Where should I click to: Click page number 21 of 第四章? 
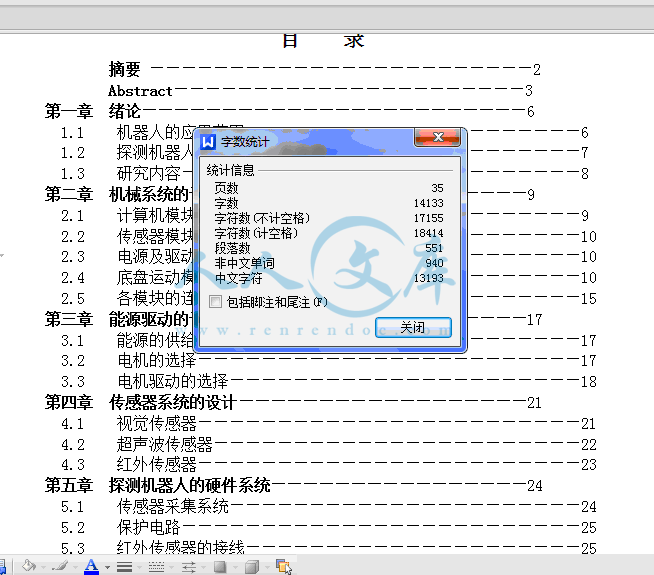pos(534,403)
